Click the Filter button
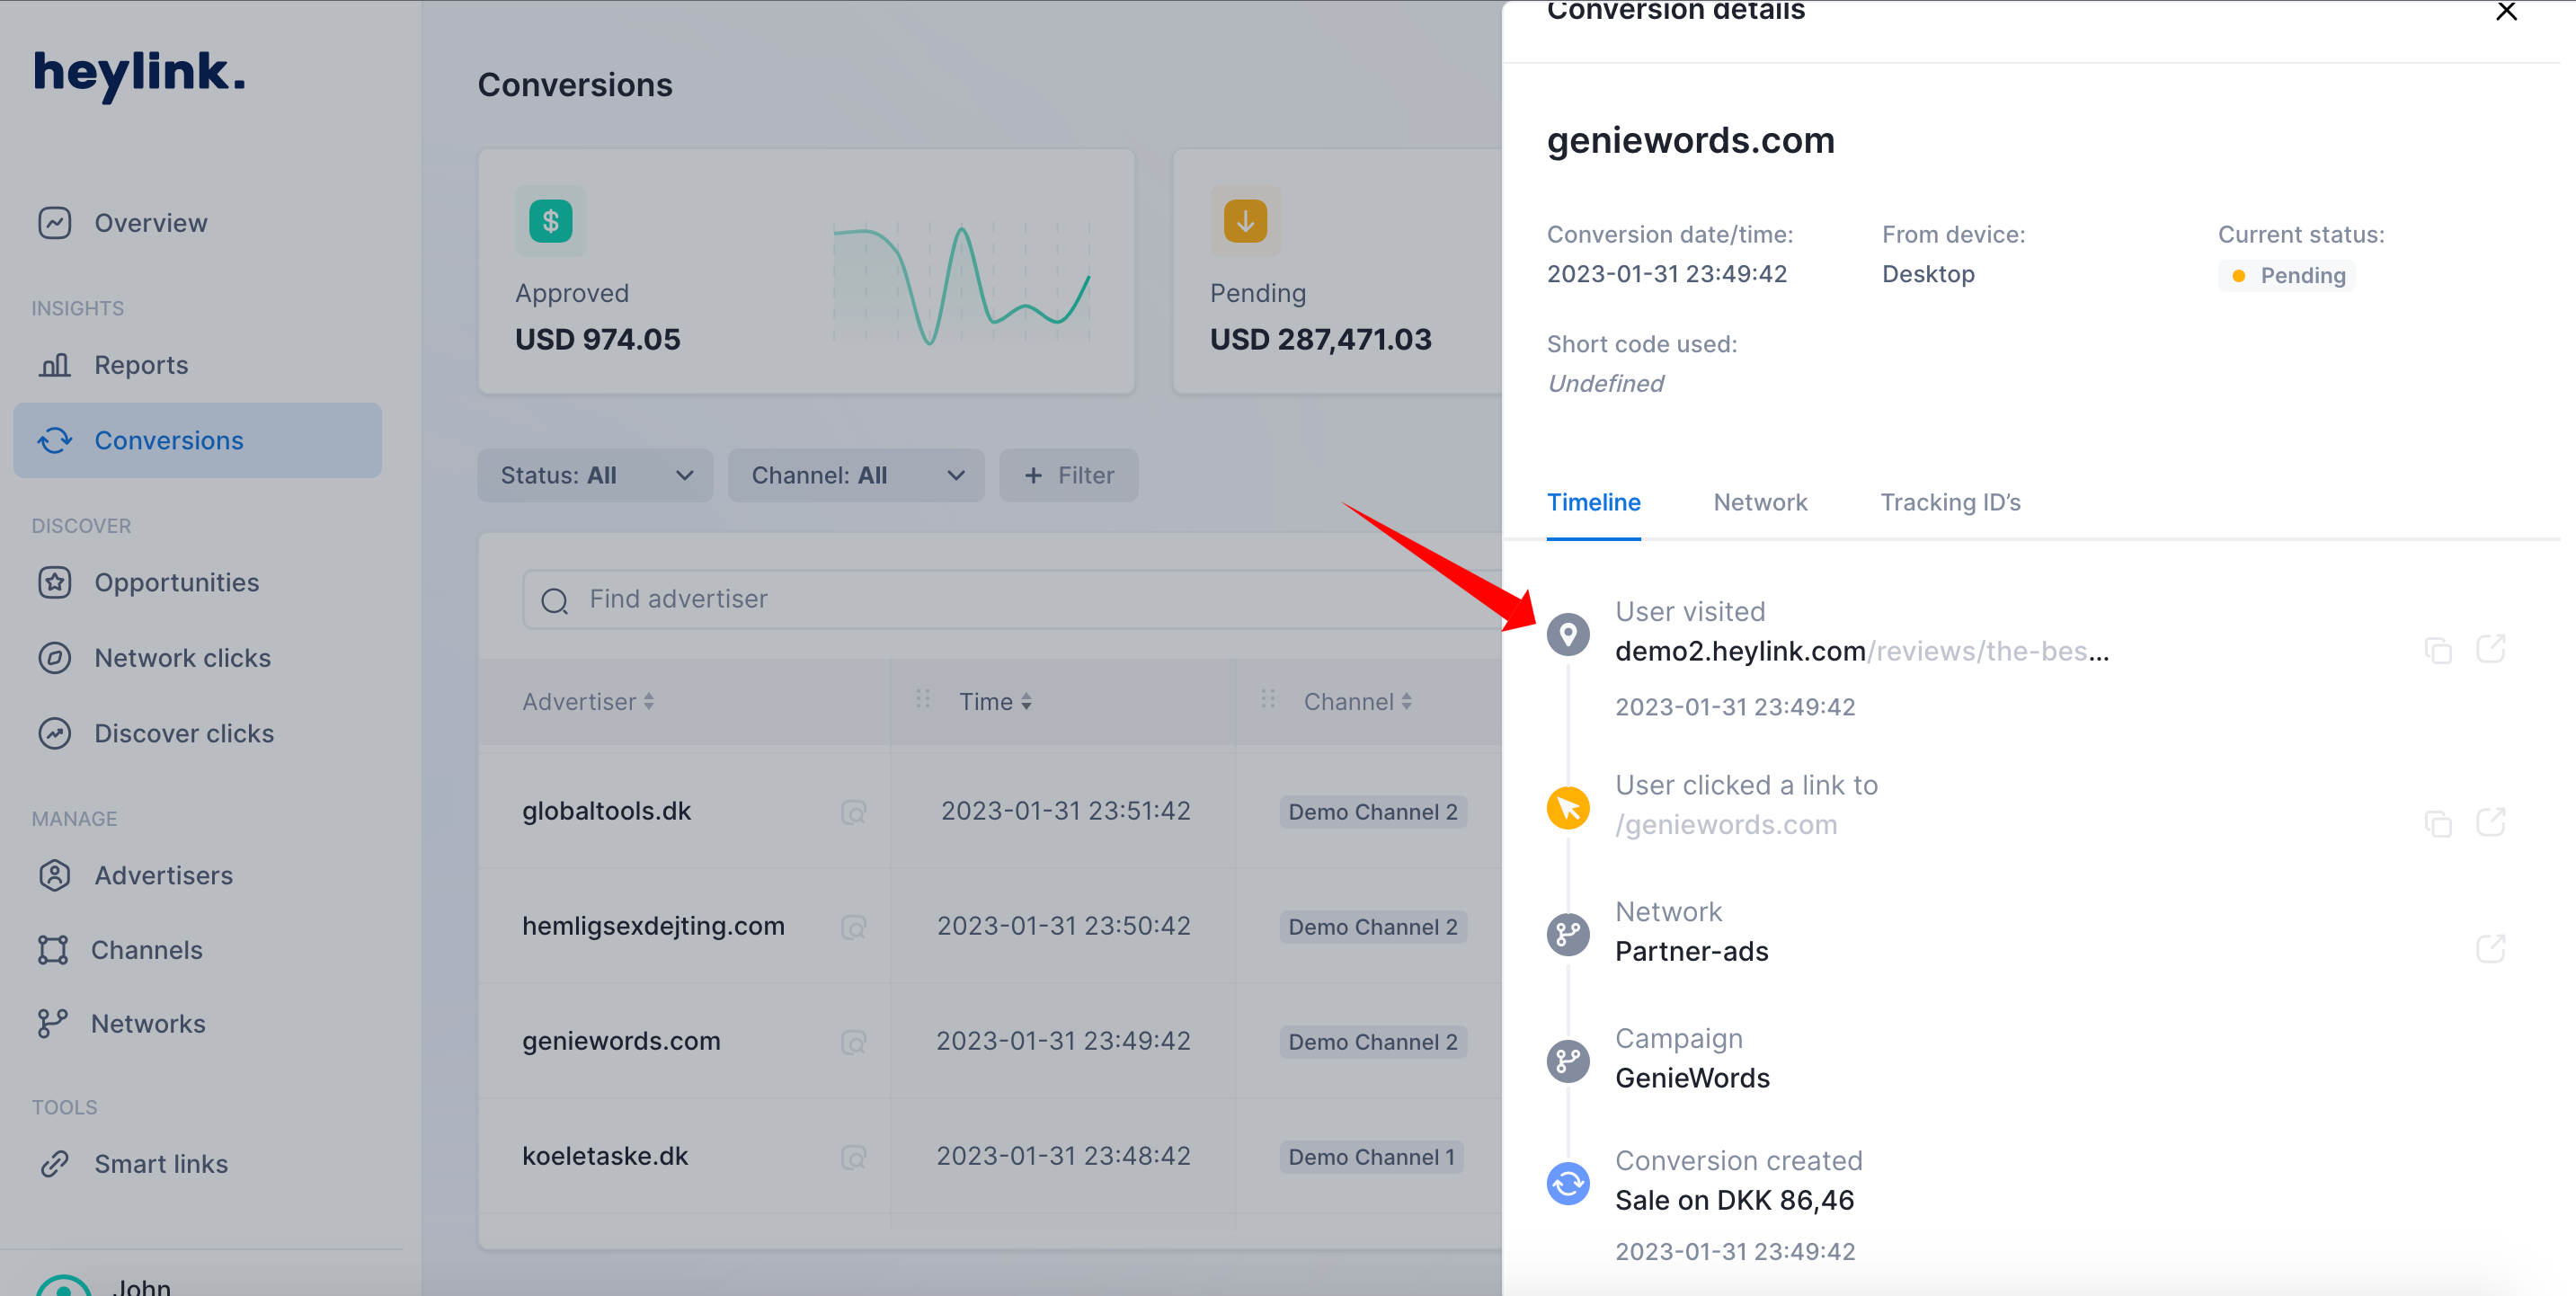 coord(1064,475)
